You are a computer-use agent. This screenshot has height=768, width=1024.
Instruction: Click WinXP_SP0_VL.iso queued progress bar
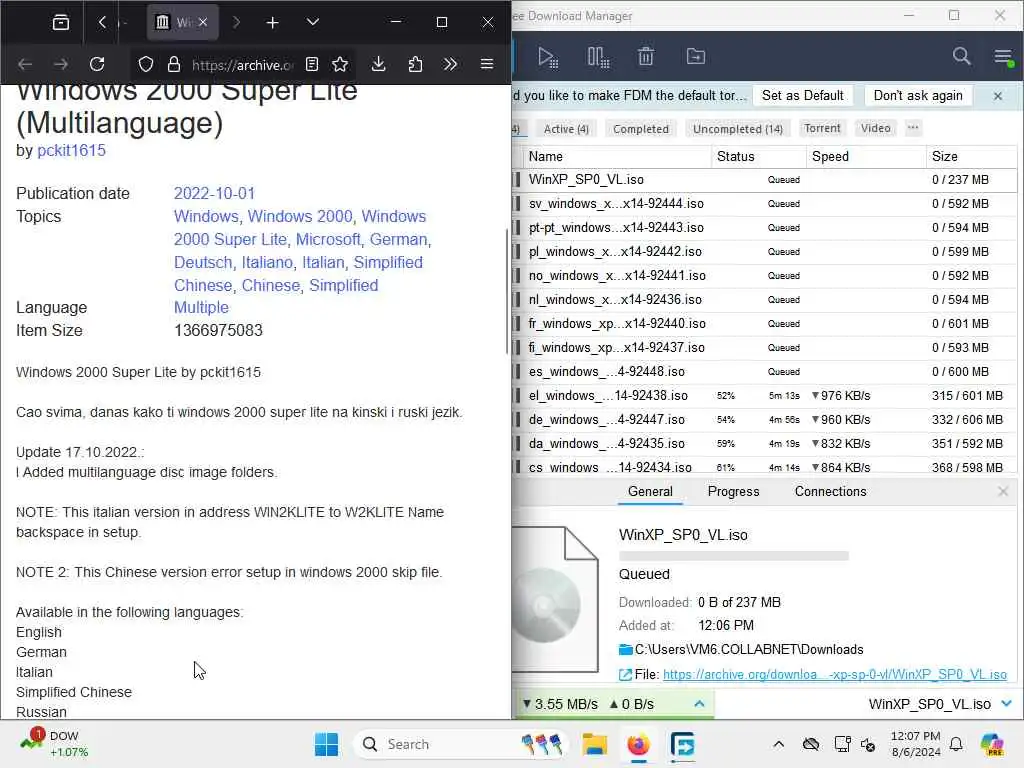[733, 556]
